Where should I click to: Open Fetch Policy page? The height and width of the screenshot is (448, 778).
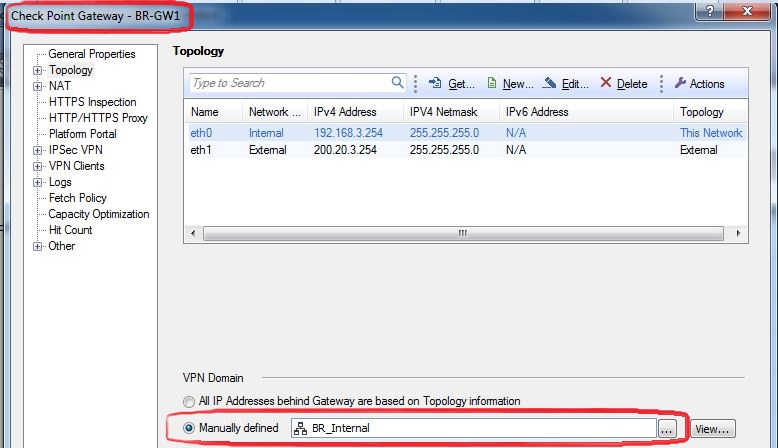(x=78, y=198)
